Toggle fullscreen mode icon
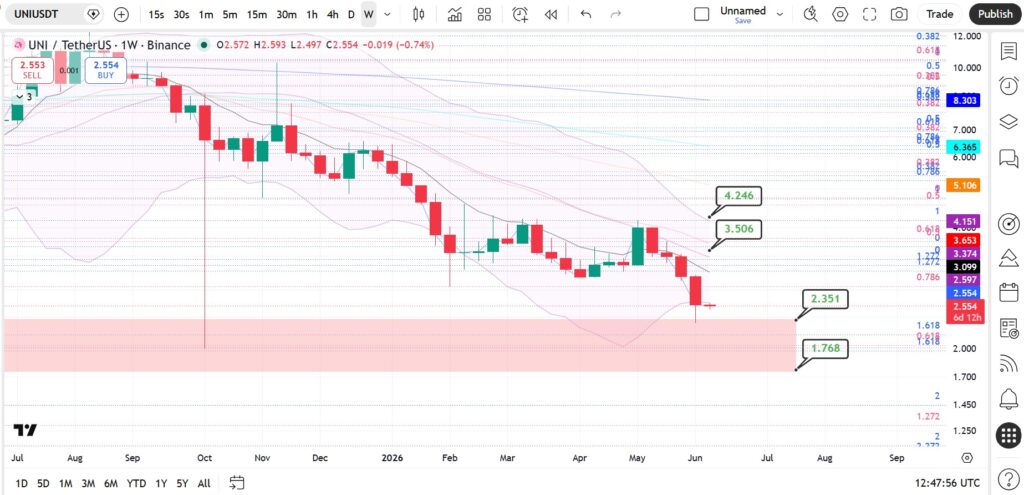 click(869, 14)
